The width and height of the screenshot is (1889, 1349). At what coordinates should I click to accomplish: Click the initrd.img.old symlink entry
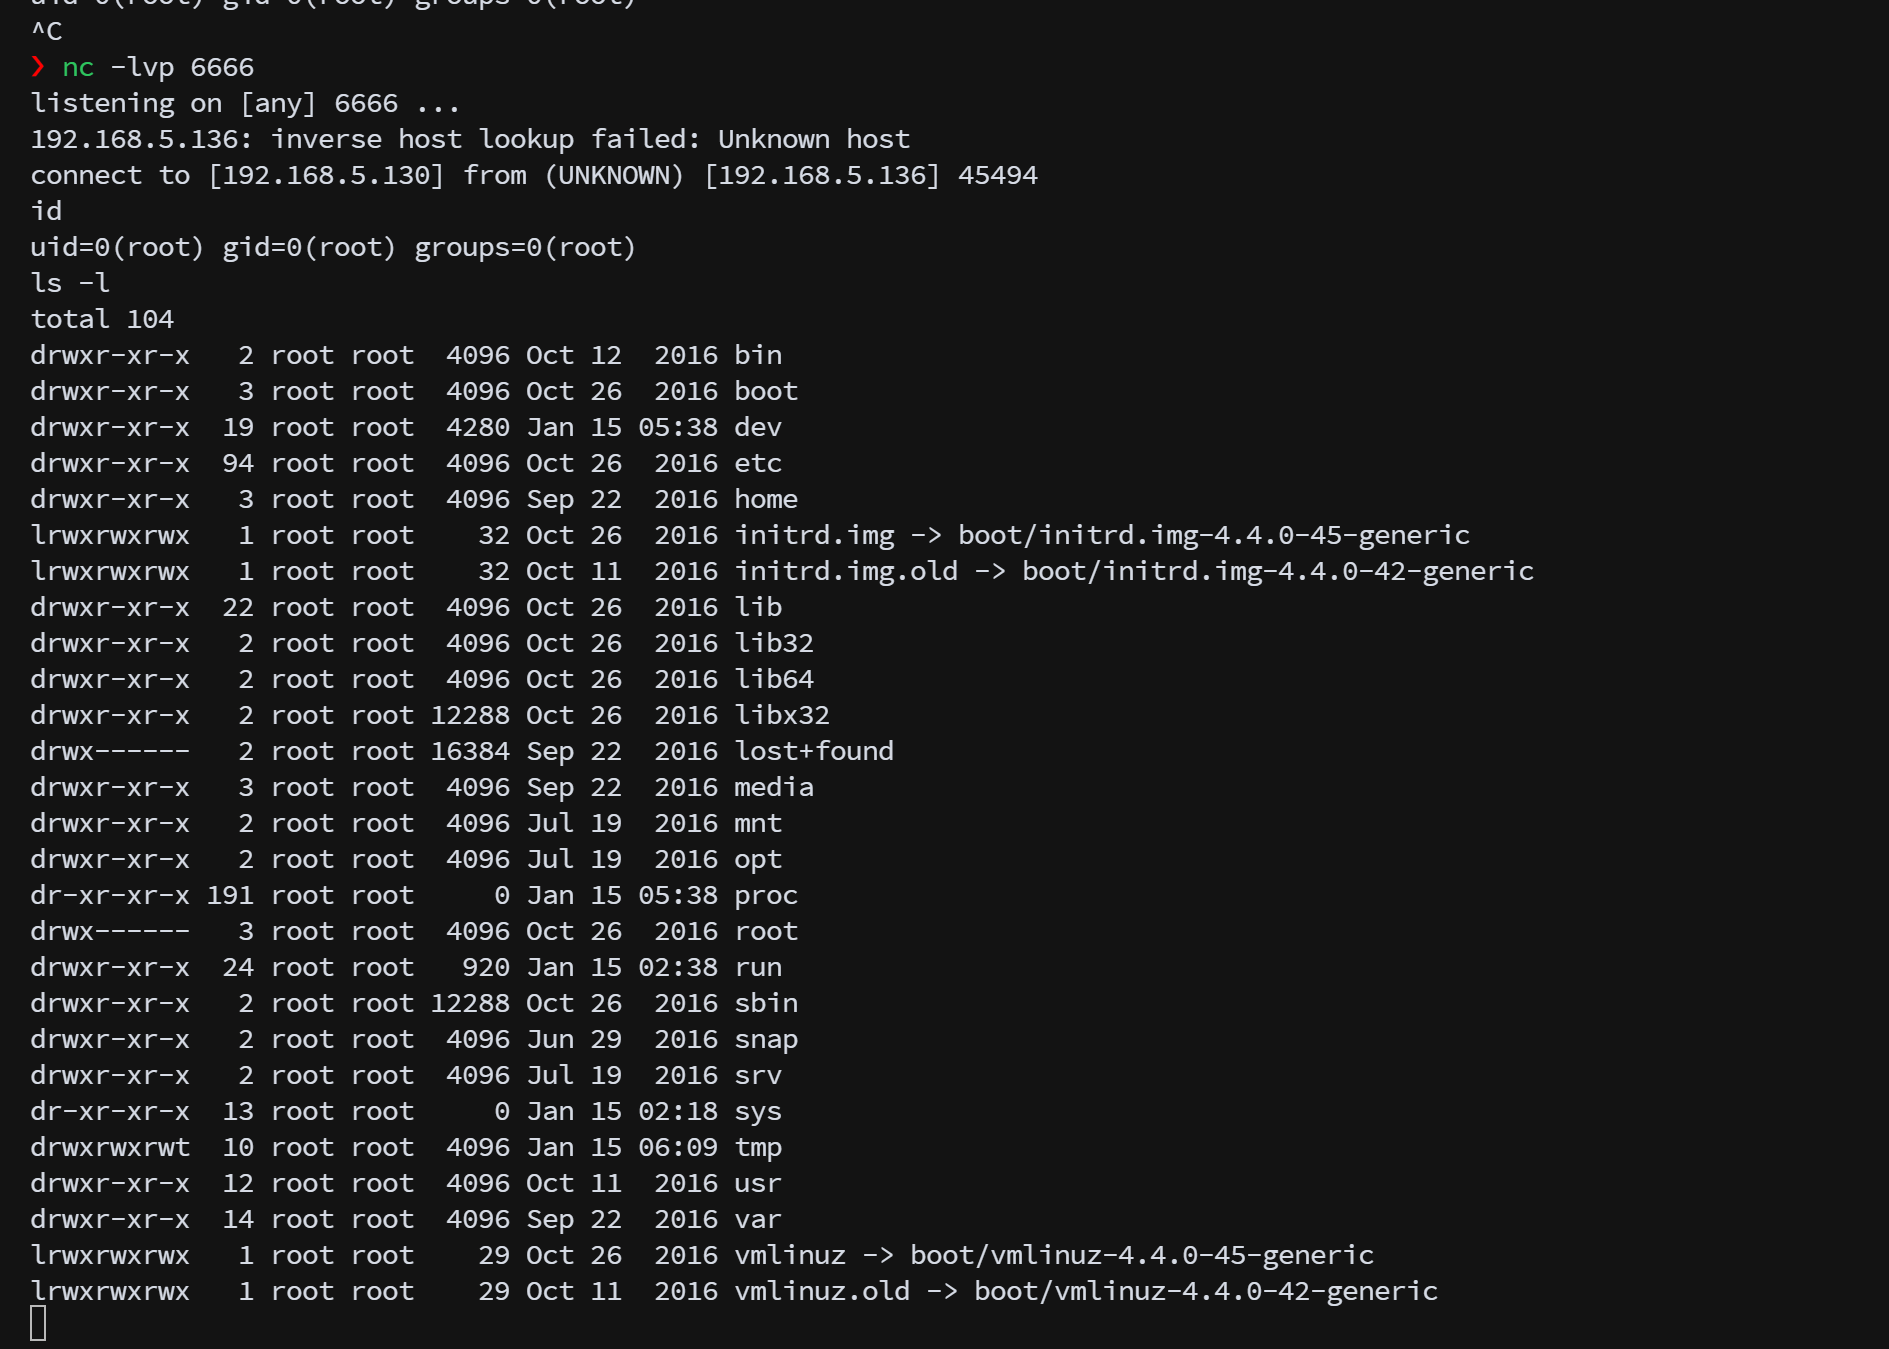(x=846, y=571)
